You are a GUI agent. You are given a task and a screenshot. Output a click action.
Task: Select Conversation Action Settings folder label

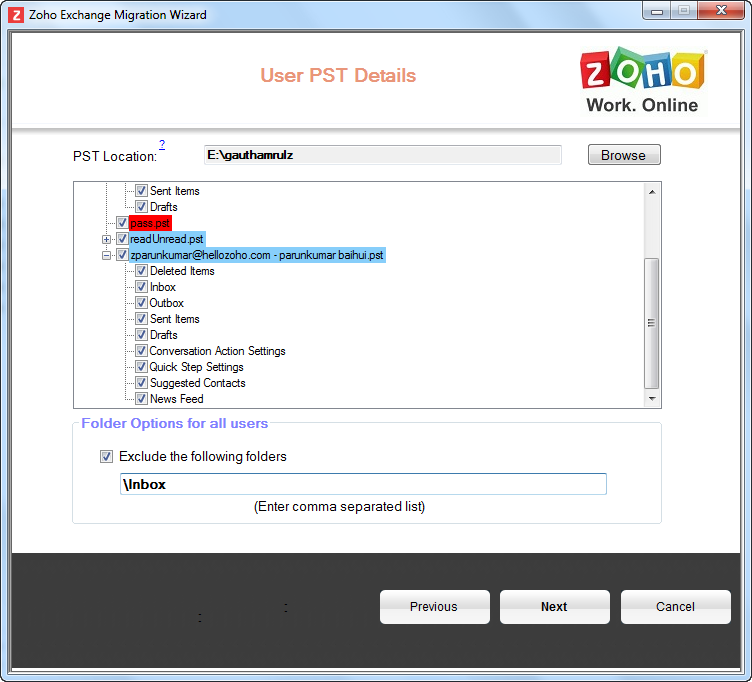217,351
